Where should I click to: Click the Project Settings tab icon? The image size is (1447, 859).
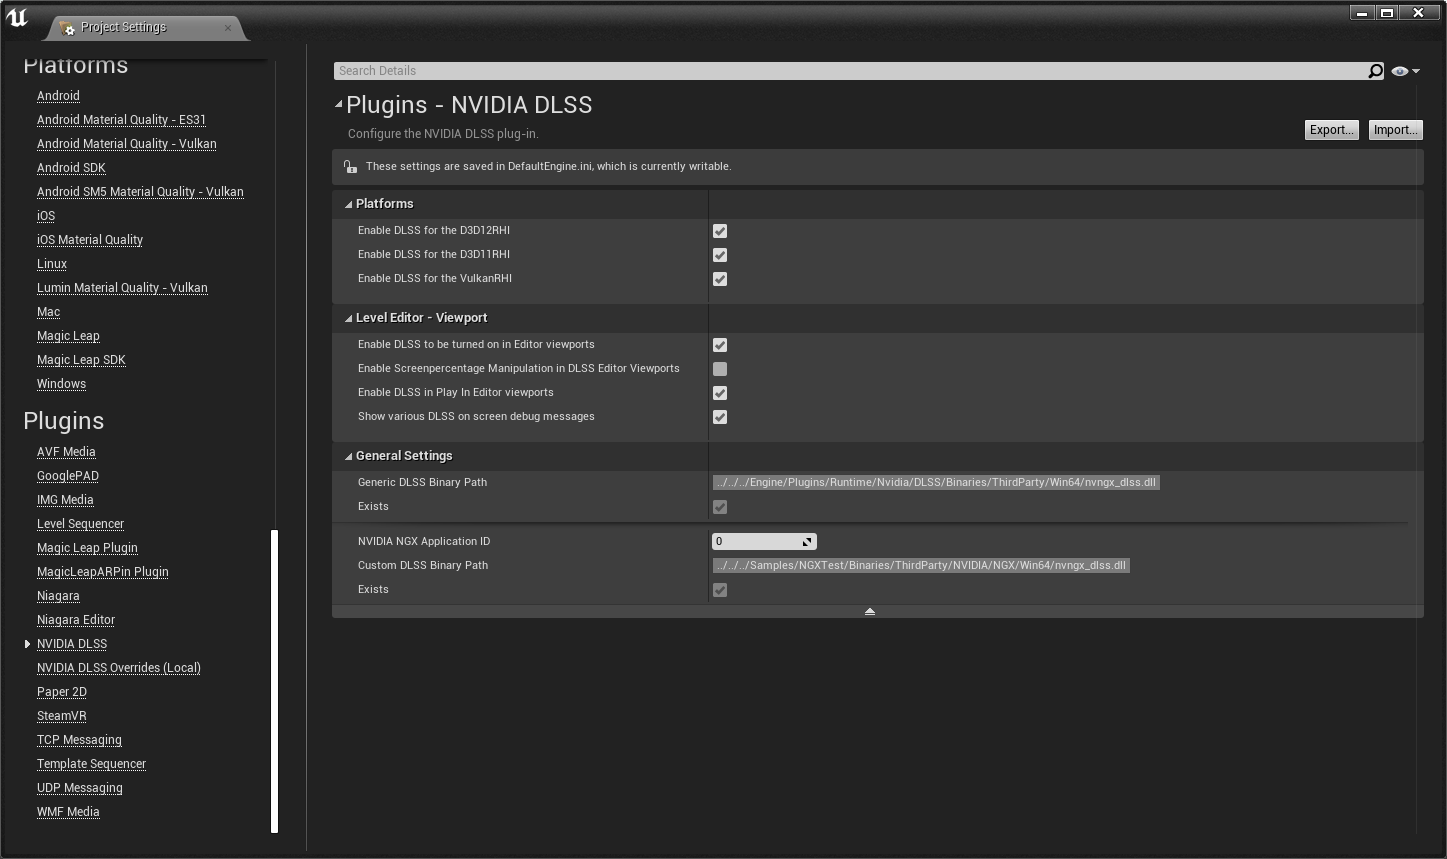click(67, 28)
